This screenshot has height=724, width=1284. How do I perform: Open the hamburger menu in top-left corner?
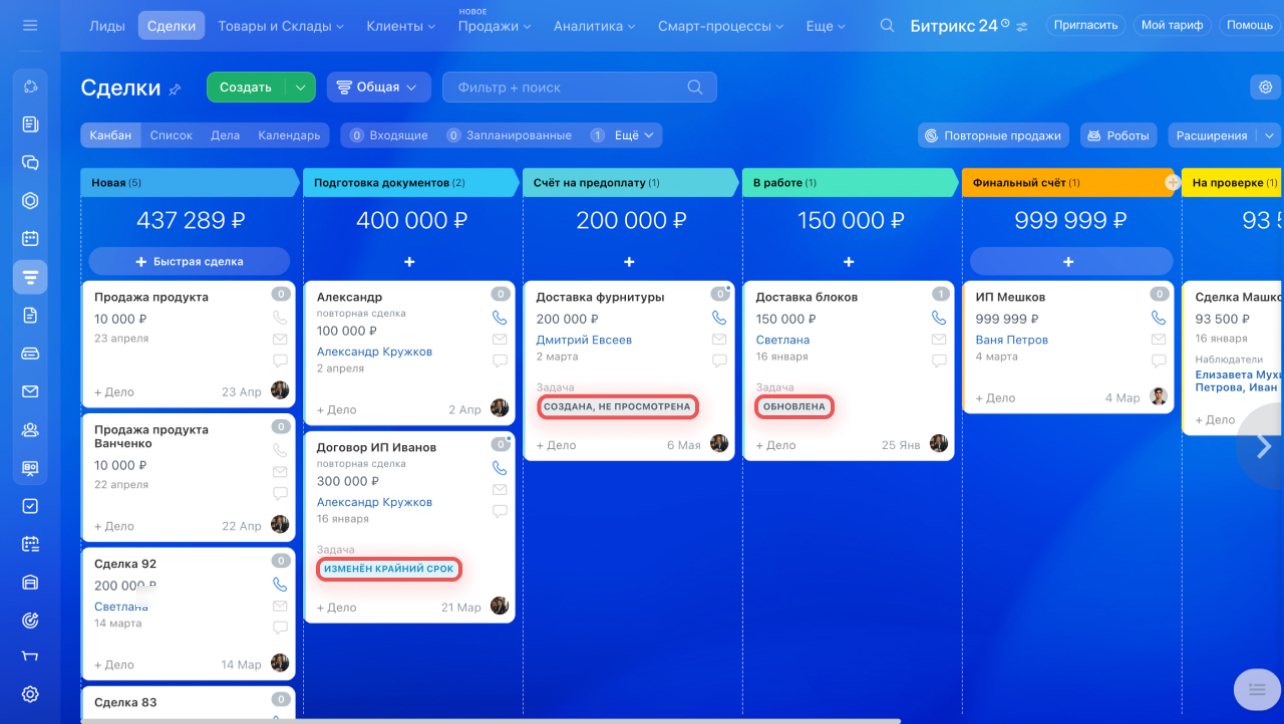click(30, 25)
